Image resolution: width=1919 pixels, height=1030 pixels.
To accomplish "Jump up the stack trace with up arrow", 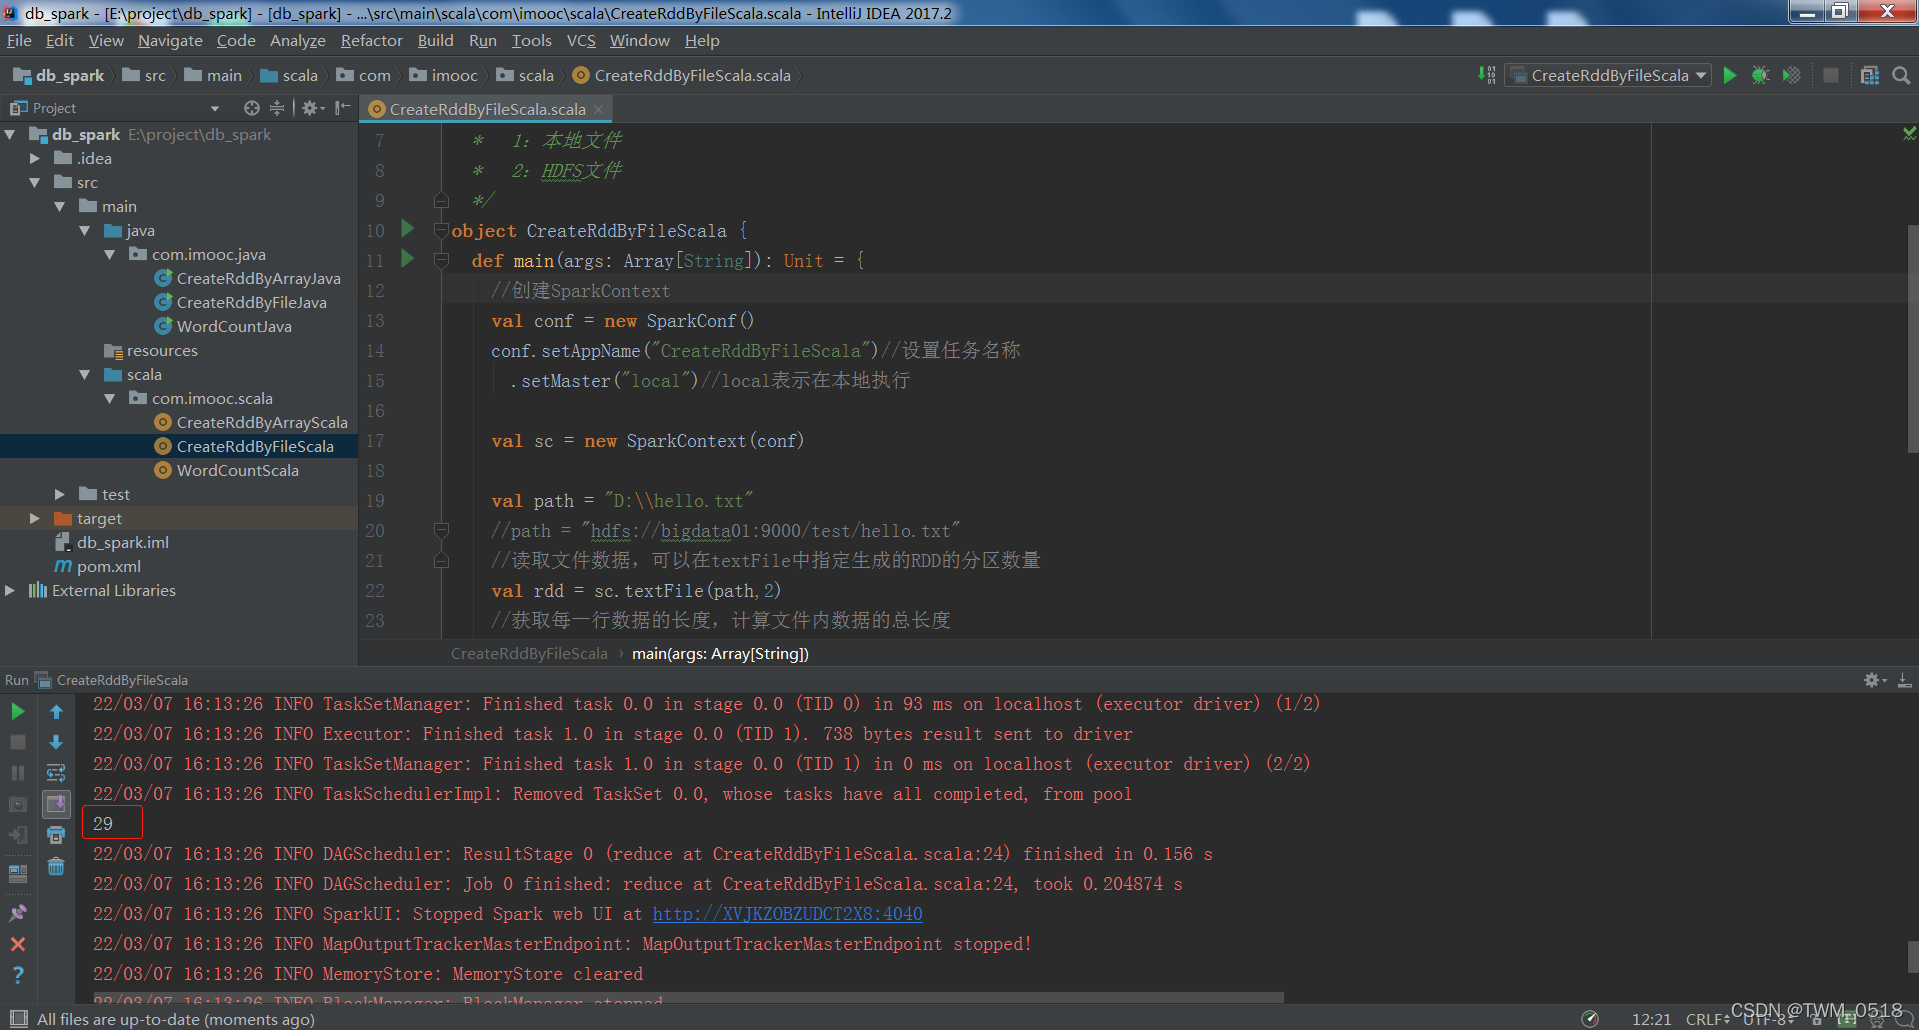I will [56, 712].
